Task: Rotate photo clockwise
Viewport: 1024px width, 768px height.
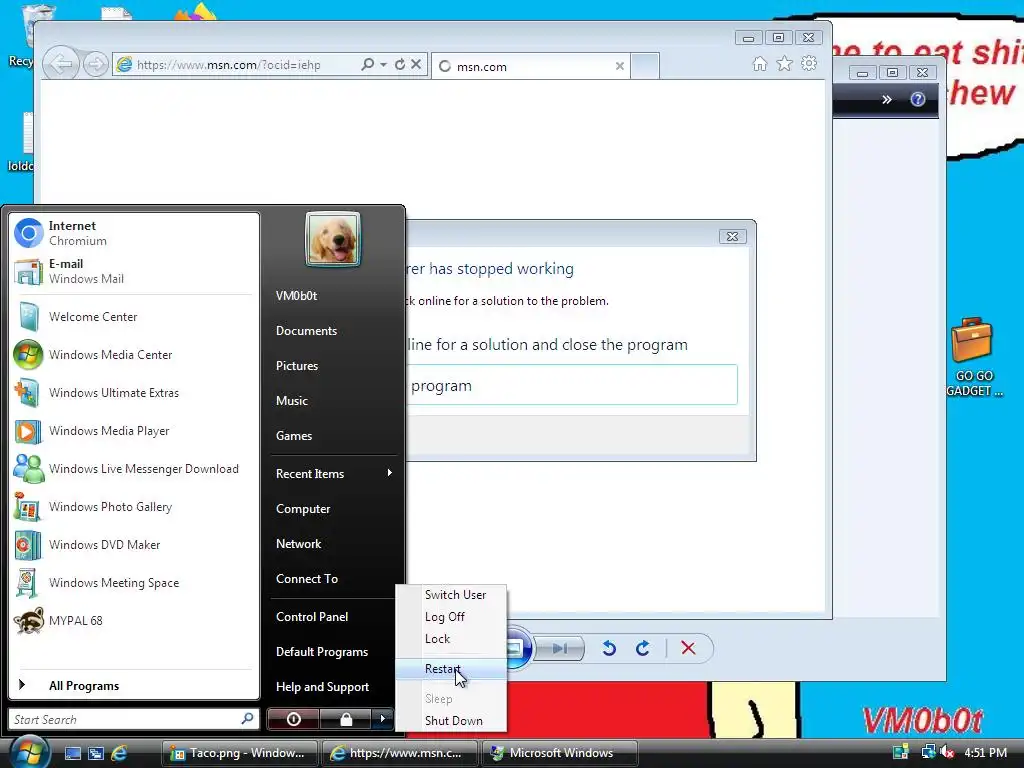Action: 643,648
